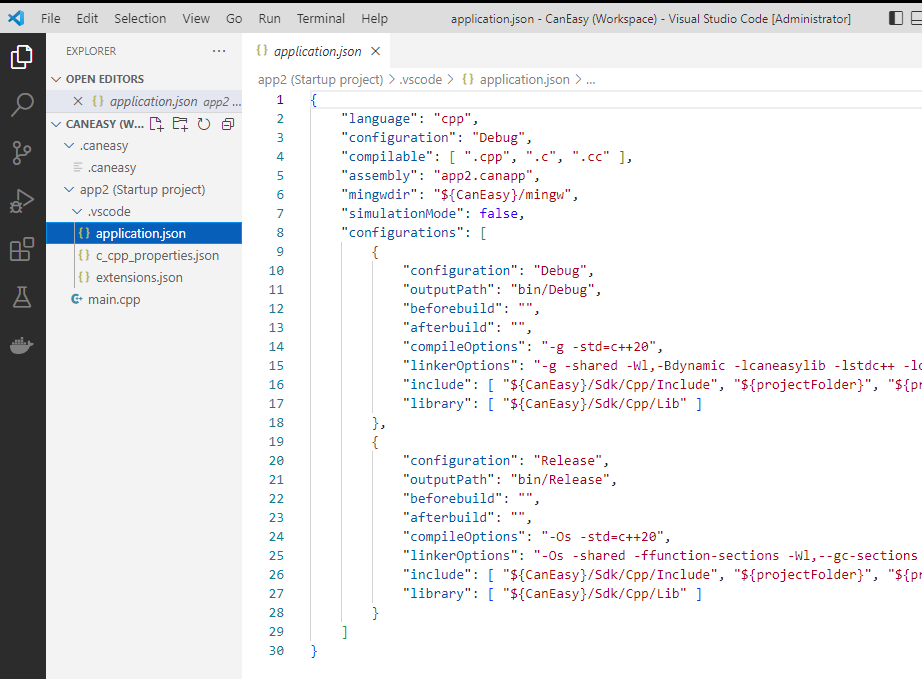922x679 pixels.
Task: Click line number 19 in the gutter
Action: [x=276, y=441]
